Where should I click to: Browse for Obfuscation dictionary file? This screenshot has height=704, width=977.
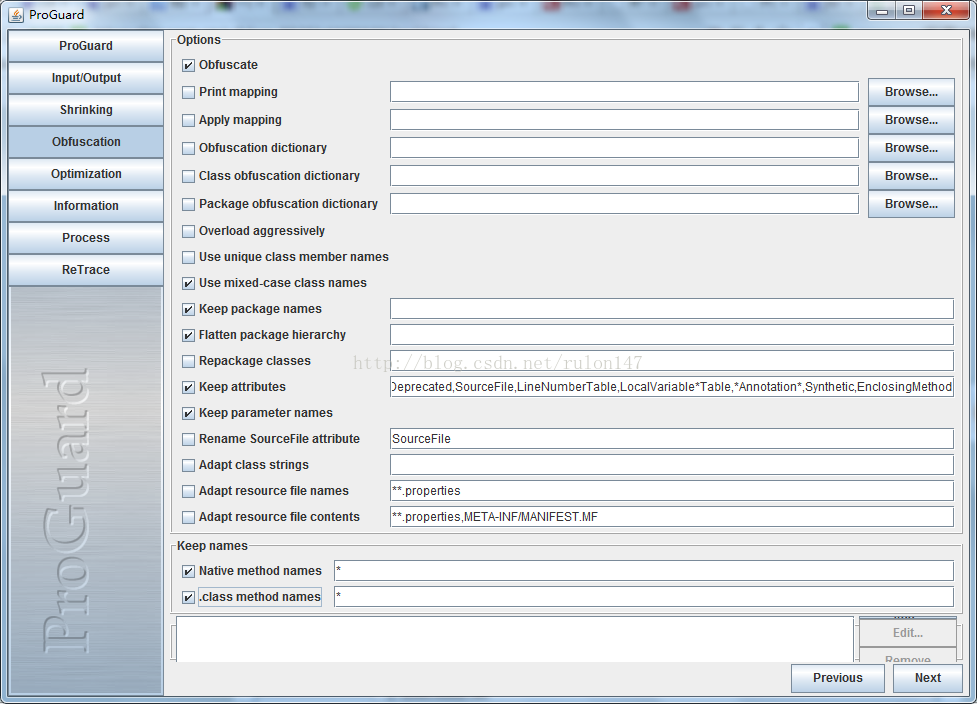coord(911,148)
